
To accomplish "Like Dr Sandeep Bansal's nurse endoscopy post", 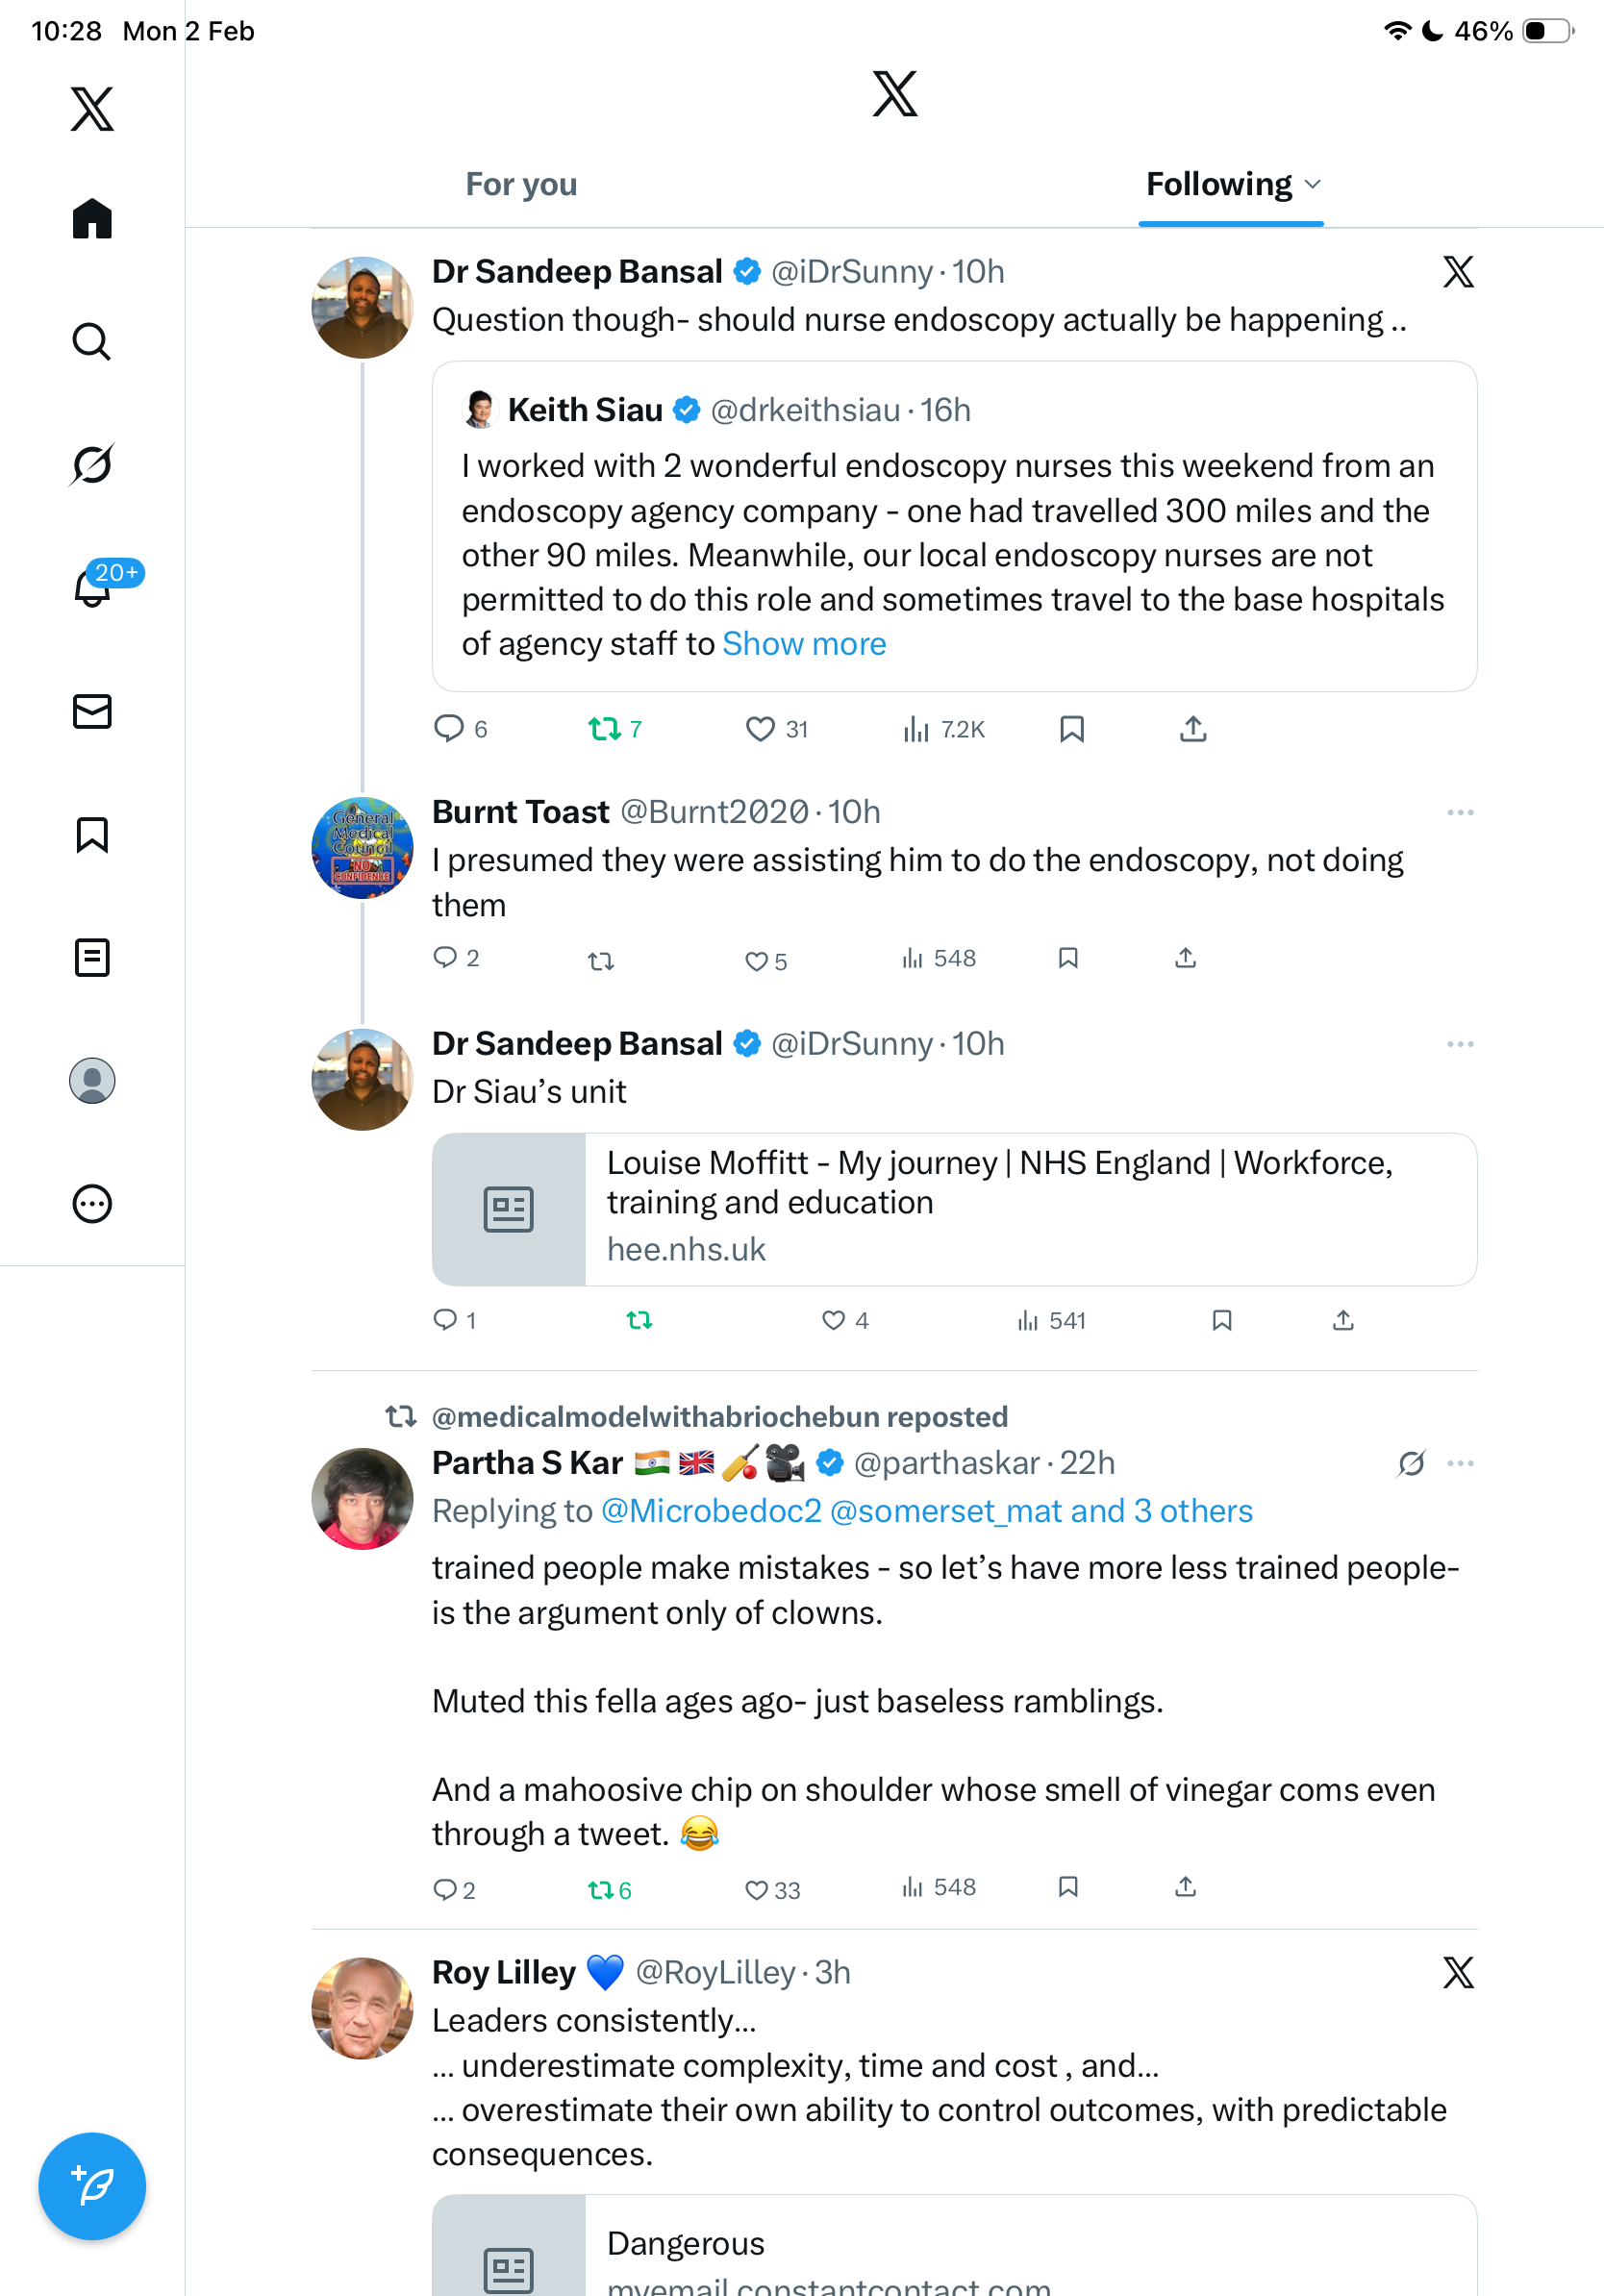I will pos(760,729).
